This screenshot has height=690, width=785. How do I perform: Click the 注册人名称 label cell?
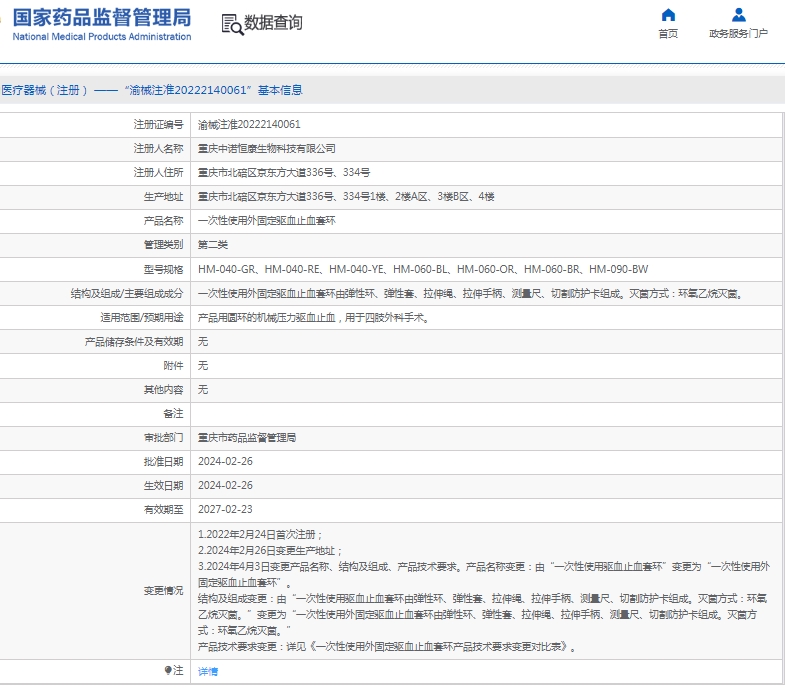[95, 149]
